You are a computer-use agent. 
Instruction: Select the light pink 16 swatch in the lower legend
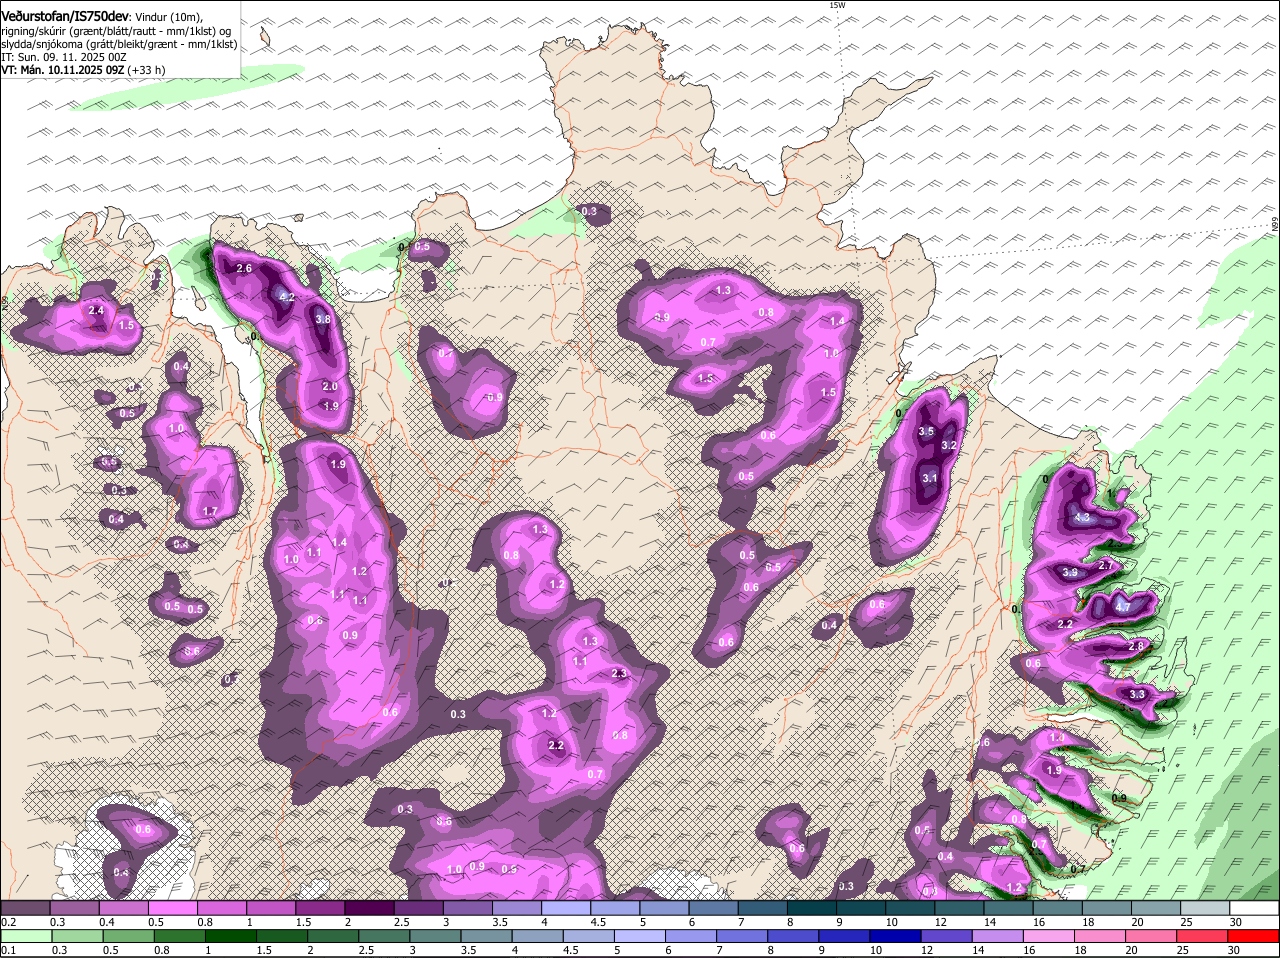click(x=1047, y=936)
